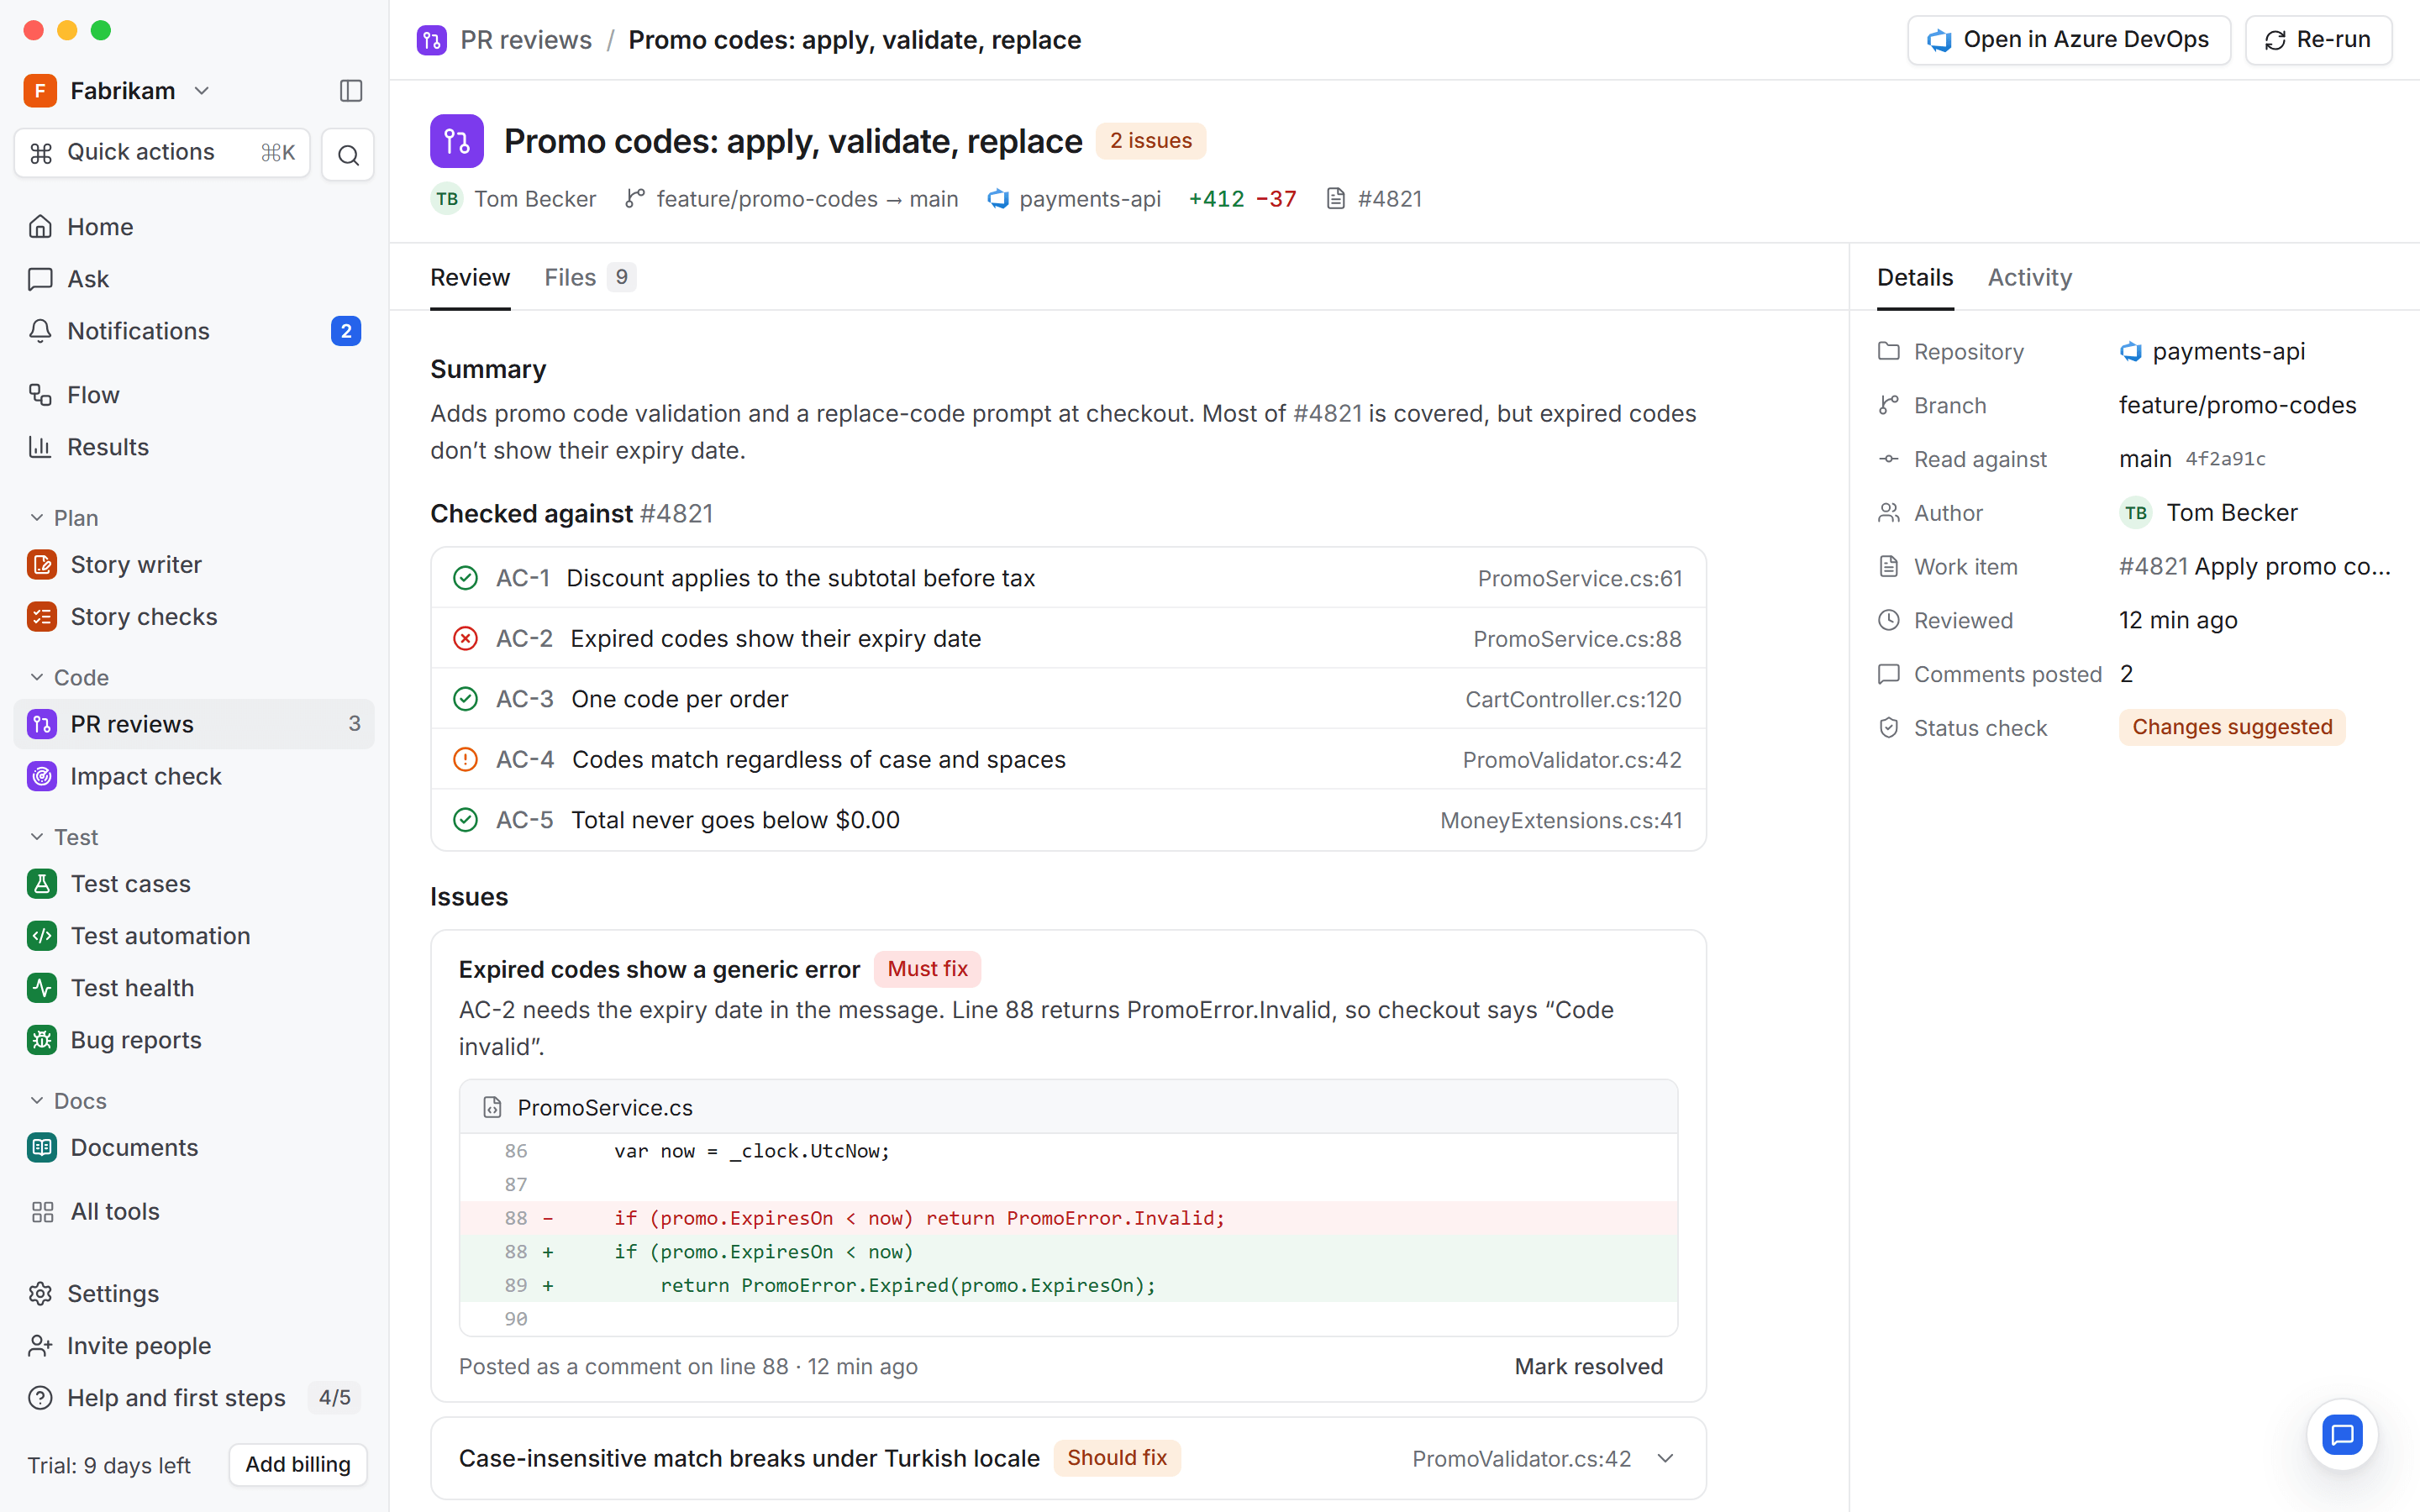Open Bug reports tool
The width and height of the screenshot is (2420, 1512).
(x=194, y=1040)
